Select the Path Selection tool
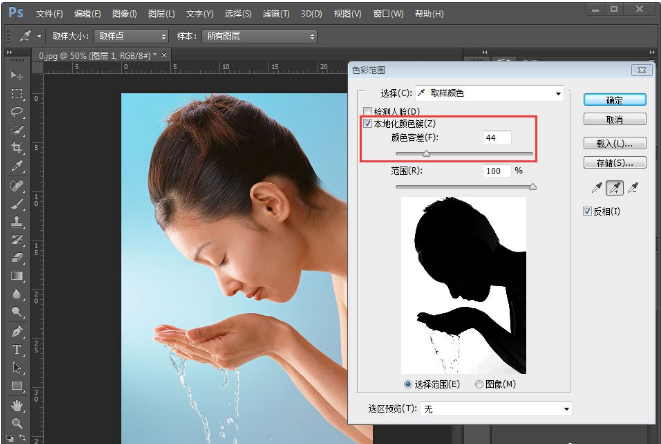Viewport: 661px width, 444px height. [17, 368]
